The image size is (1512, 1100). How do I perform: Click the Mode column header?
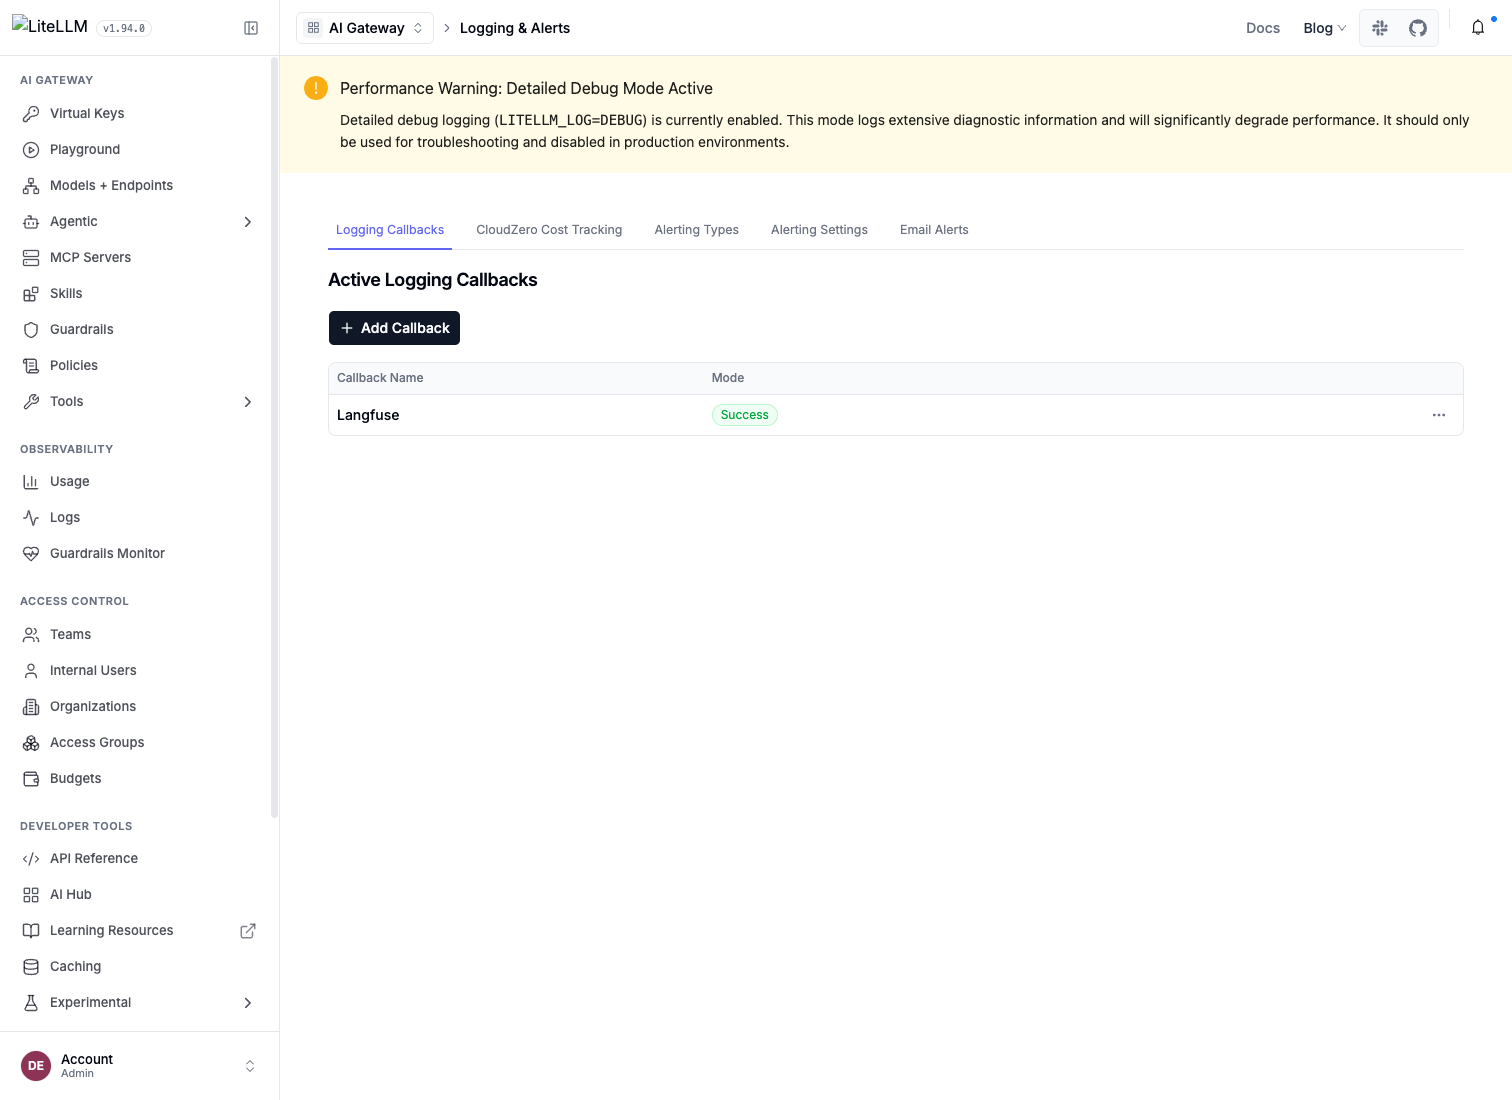pos(728,378)
